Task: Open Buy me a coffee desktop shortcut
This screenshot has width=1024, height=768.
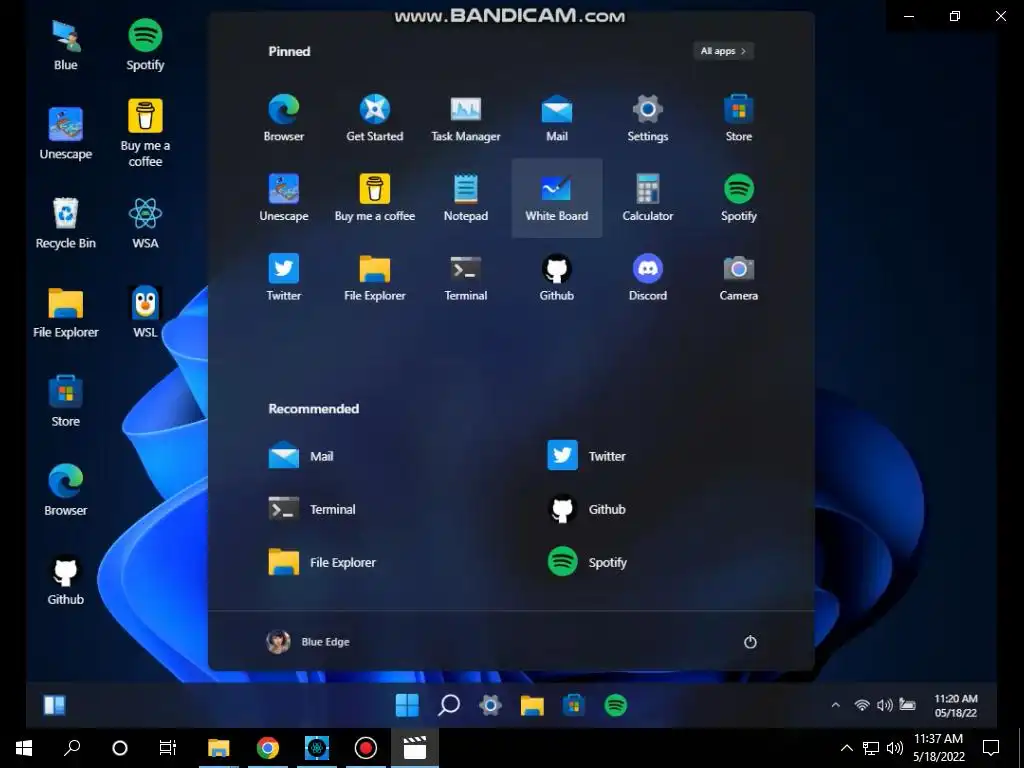Action: click(x=145, y=133)
